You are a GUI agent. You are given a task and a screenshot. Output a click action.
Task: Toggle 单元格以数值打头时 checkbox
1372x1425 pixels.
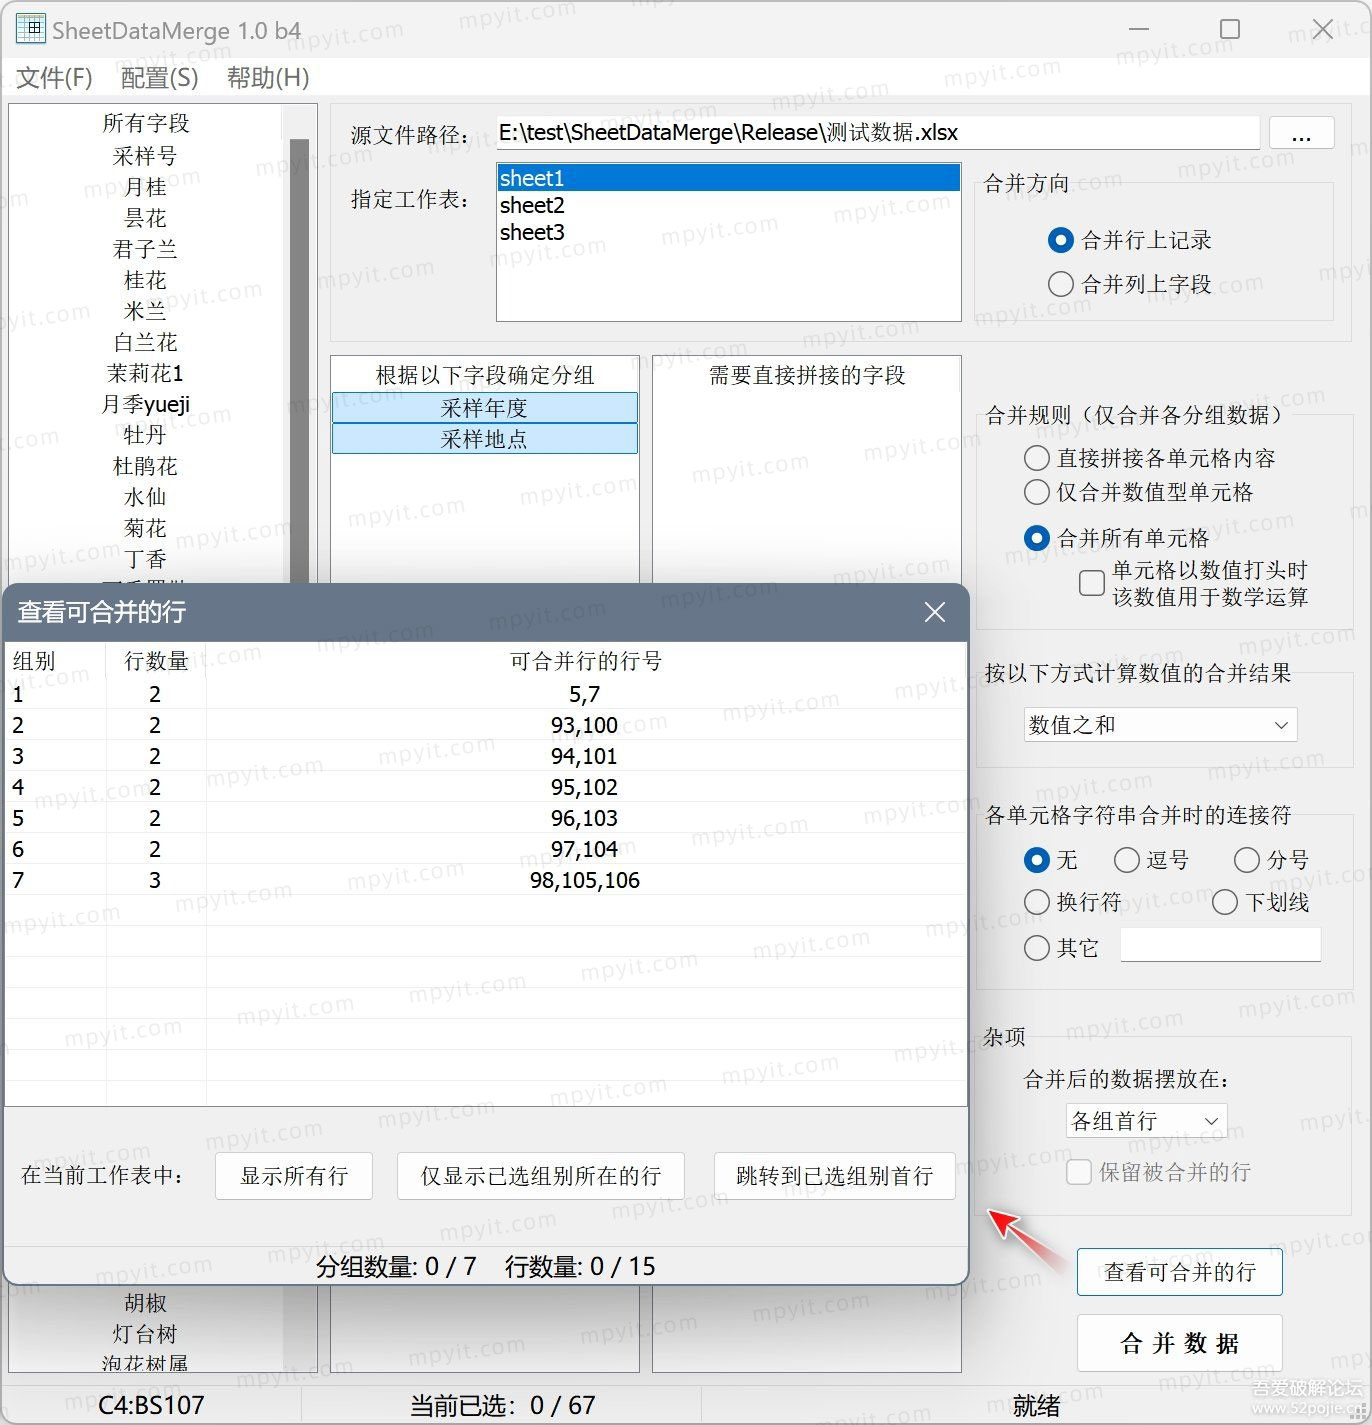click(1092, 583)
